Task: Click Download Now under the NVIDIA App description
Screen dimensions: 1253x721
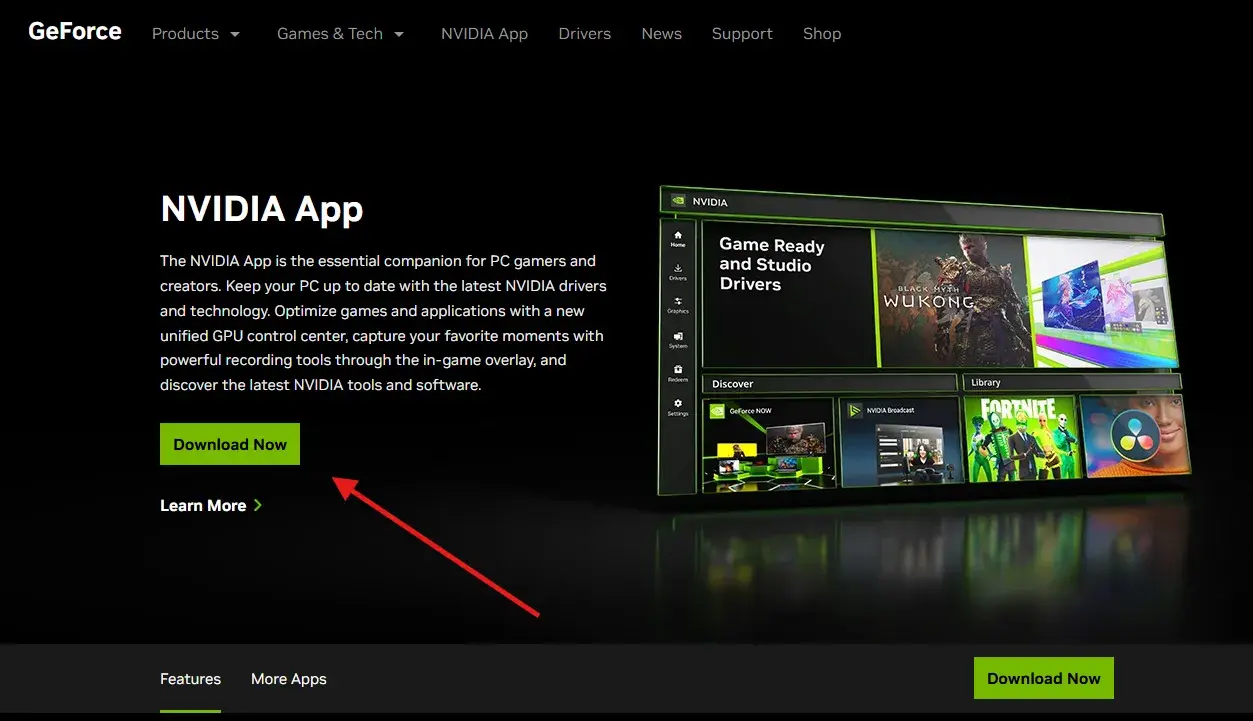Action: pos(230,445)
